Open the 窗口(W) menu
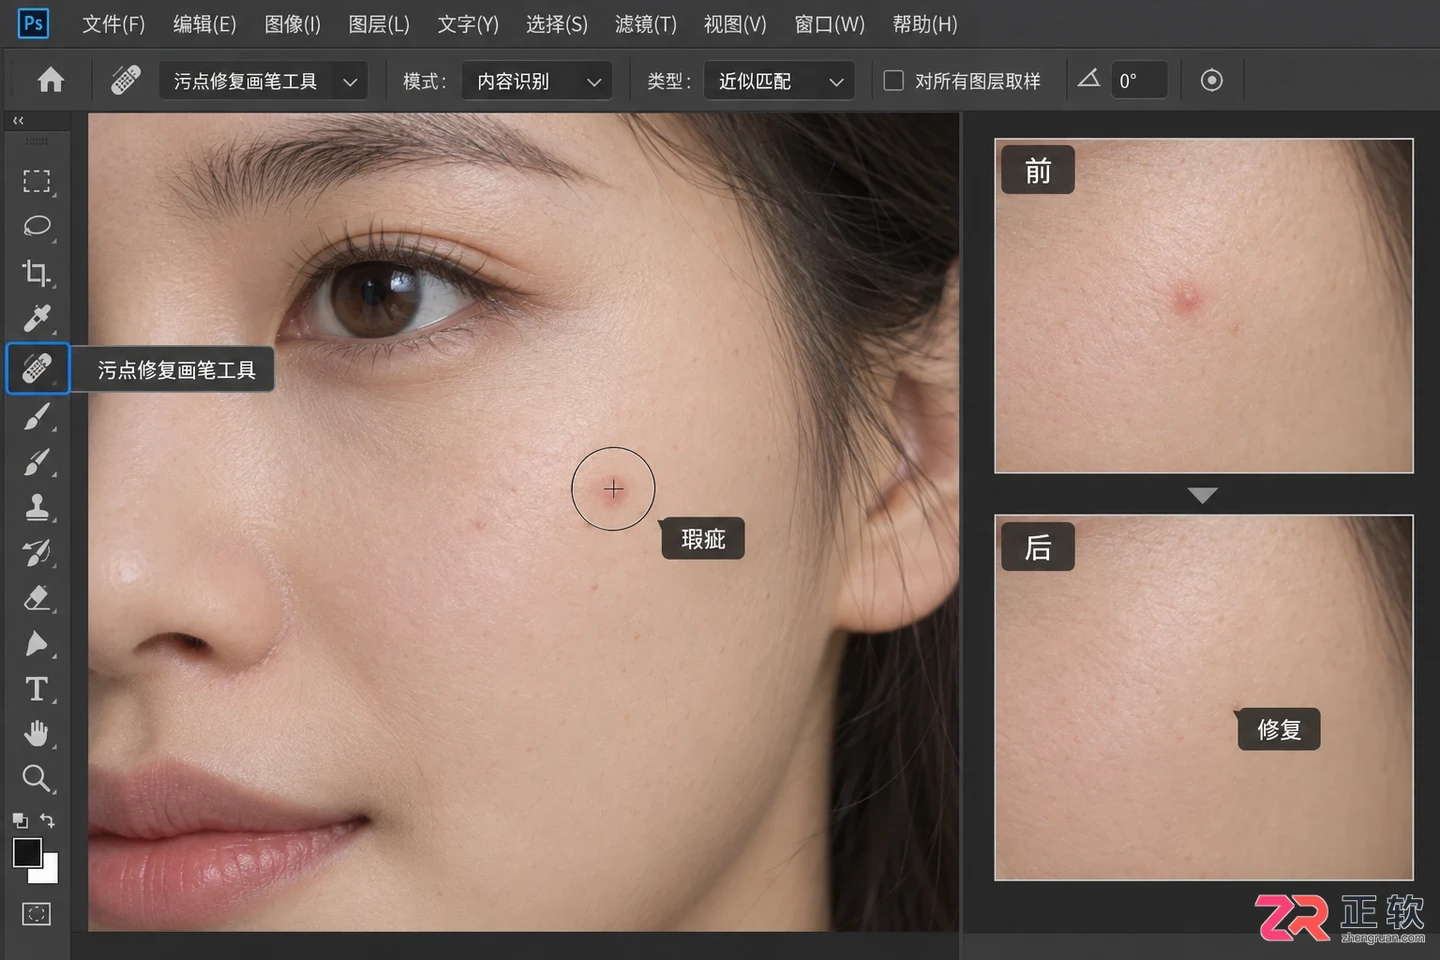The image size is (1440, 960). (829, 24)
